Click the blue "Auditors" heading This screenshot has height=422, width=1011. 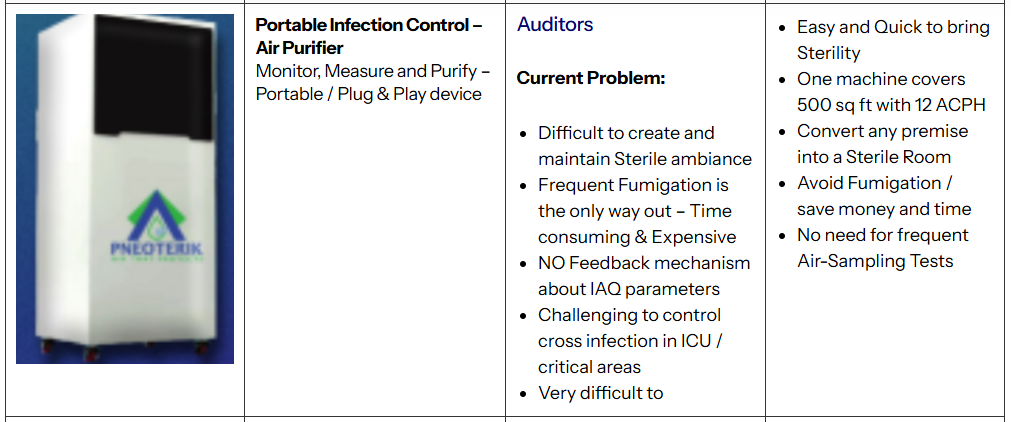555,24
